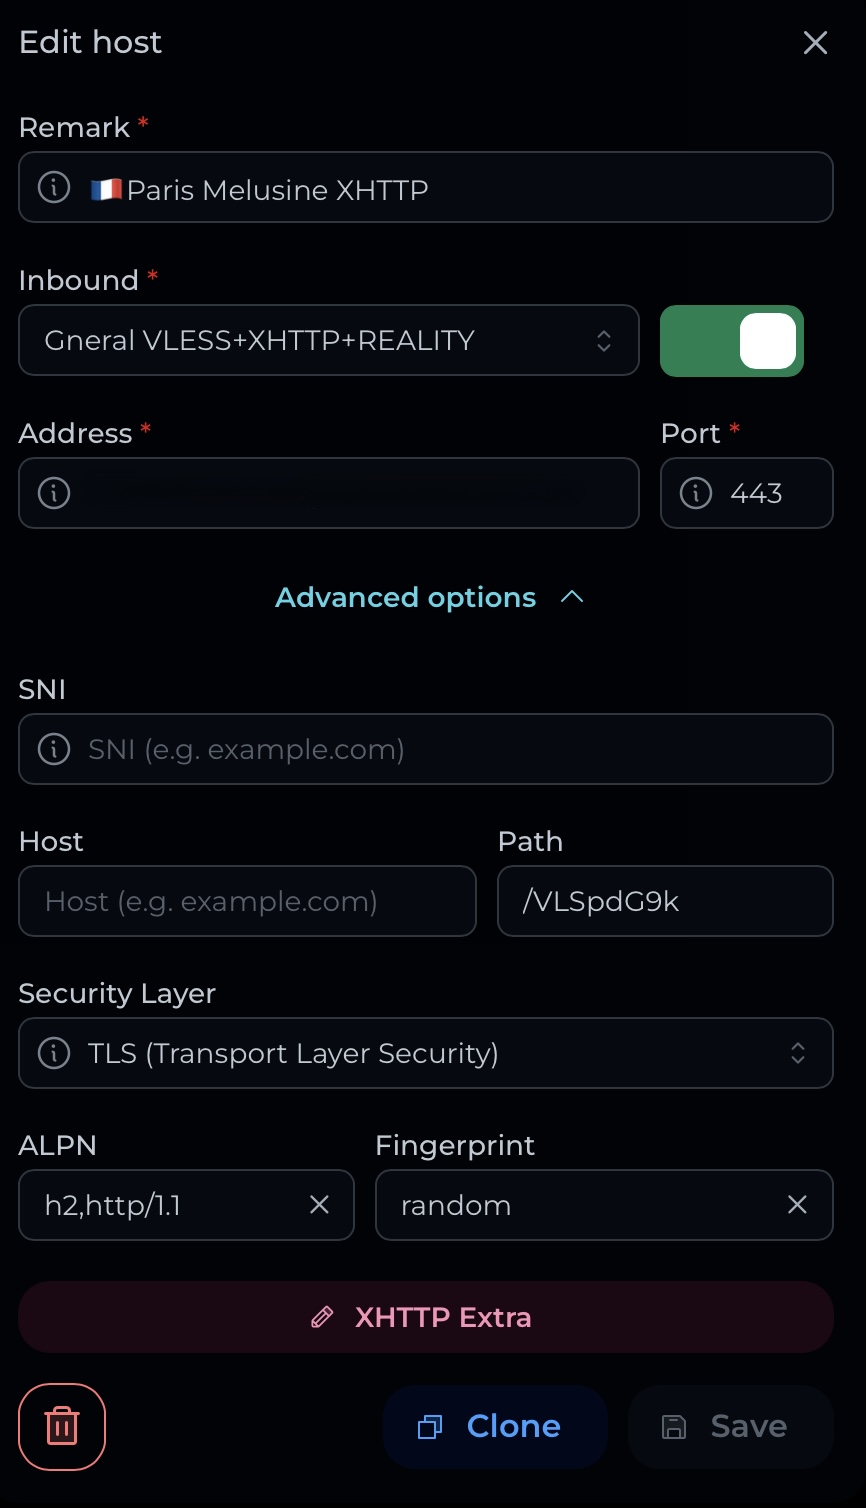Click the info icon in Address field
Viewport: 866px width, 1508px height.
[x=54, y=493]
